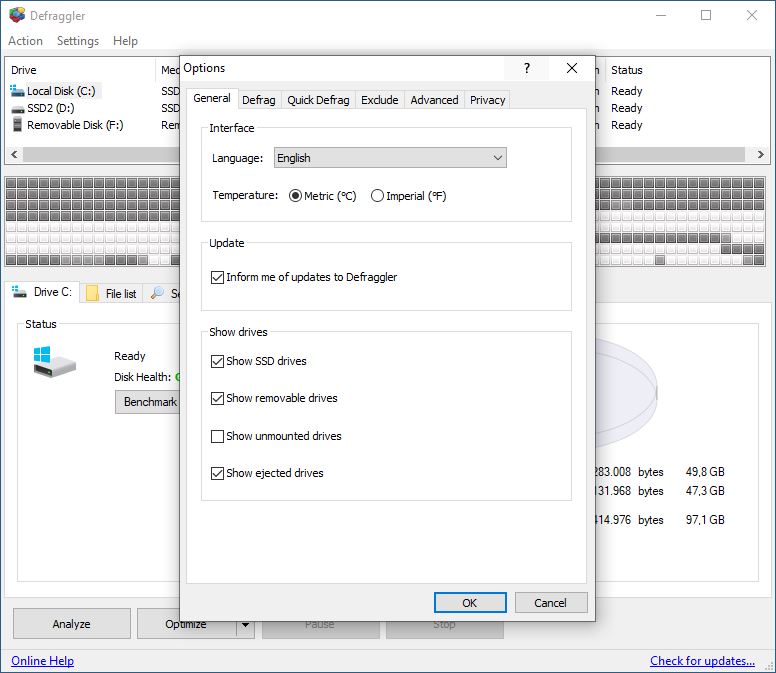The width and height of the screenshot is (776, 673).
Task: Open the Help menu
Action: point(125,41)
